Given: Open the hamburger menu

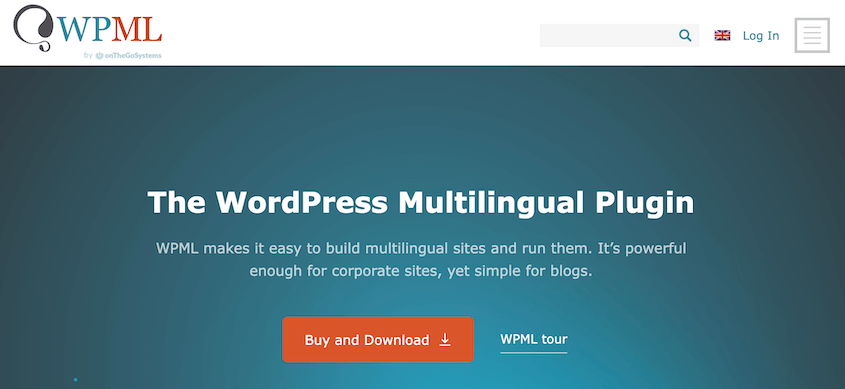Looking at the screenshot, I should coord(812,36).
